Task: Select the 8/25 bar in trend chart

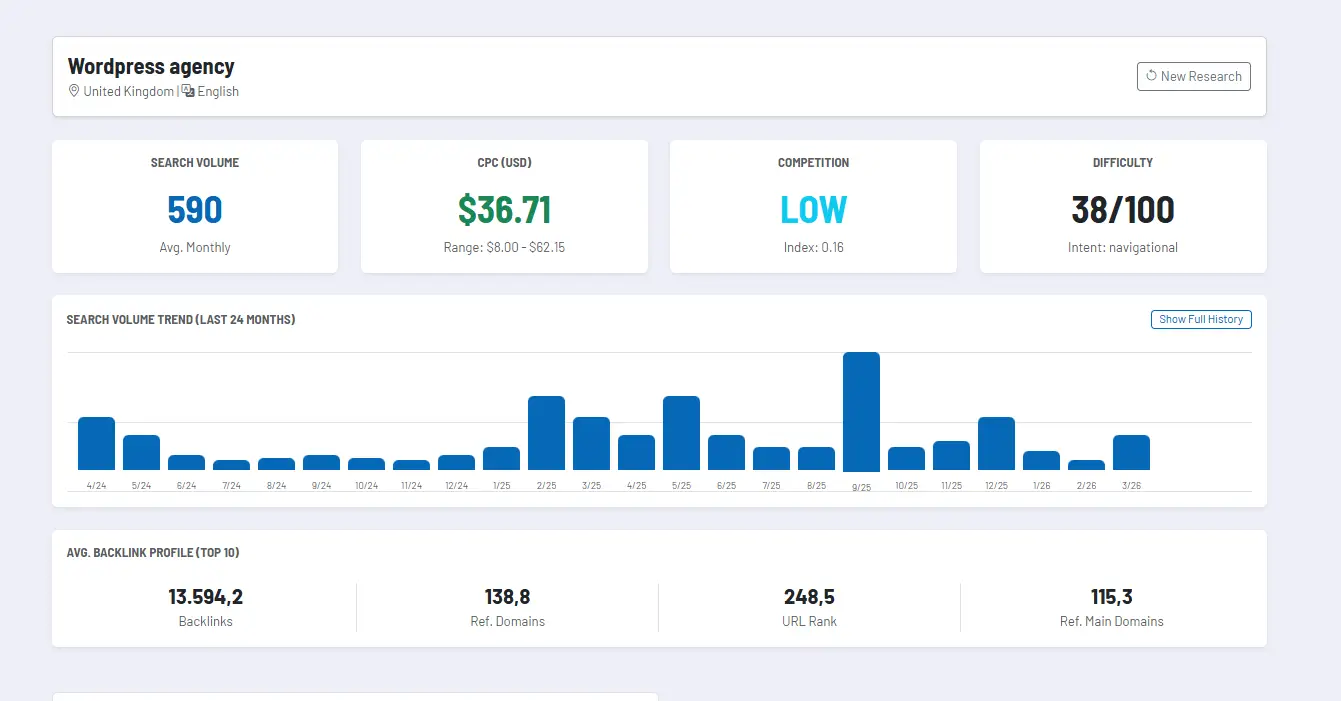Action: 816,458
